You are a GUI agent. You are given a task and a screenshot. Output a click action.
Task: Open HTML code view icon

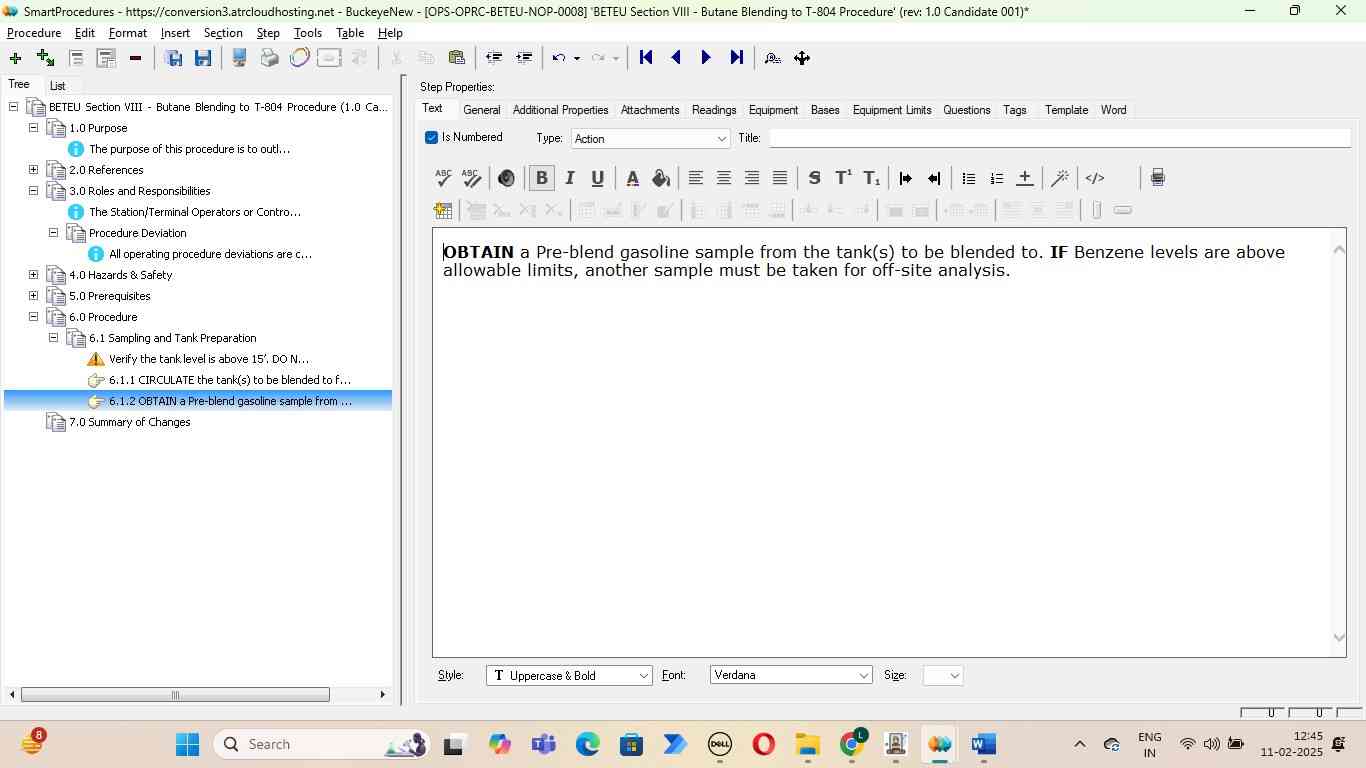(1095, 178)
